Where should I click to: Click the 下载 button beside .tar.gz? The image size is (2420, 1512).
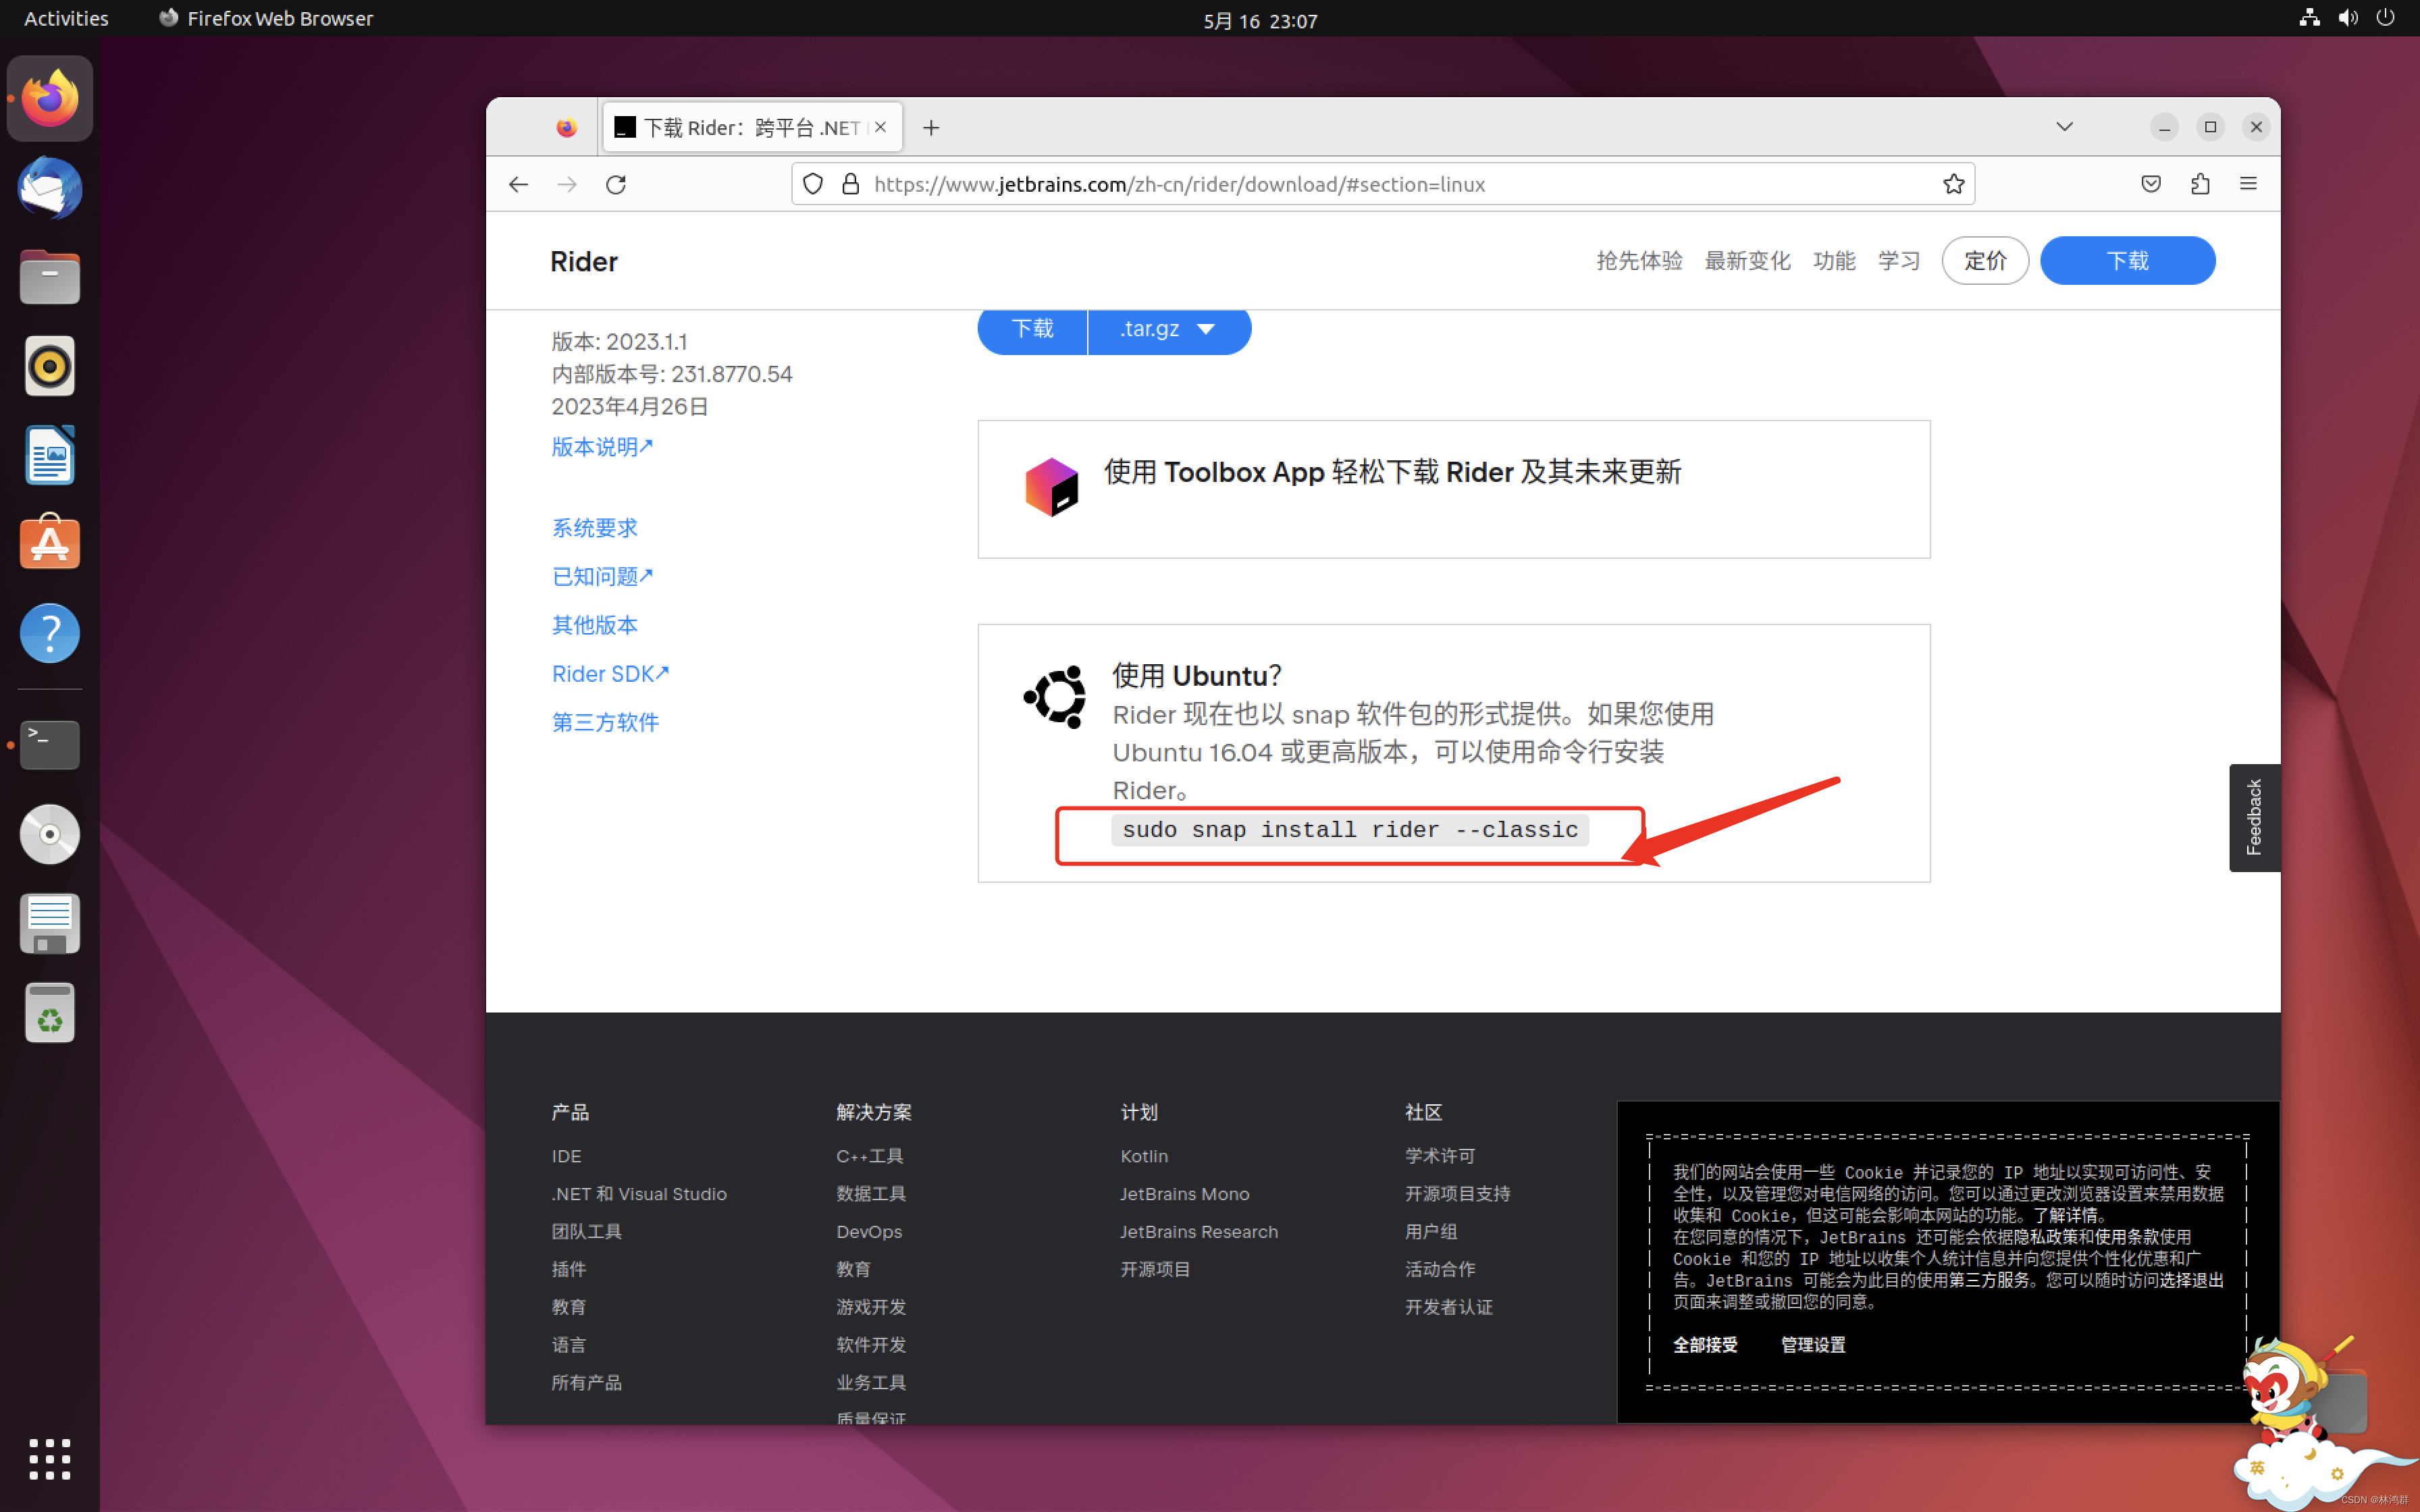click(x=1032, y=330)
